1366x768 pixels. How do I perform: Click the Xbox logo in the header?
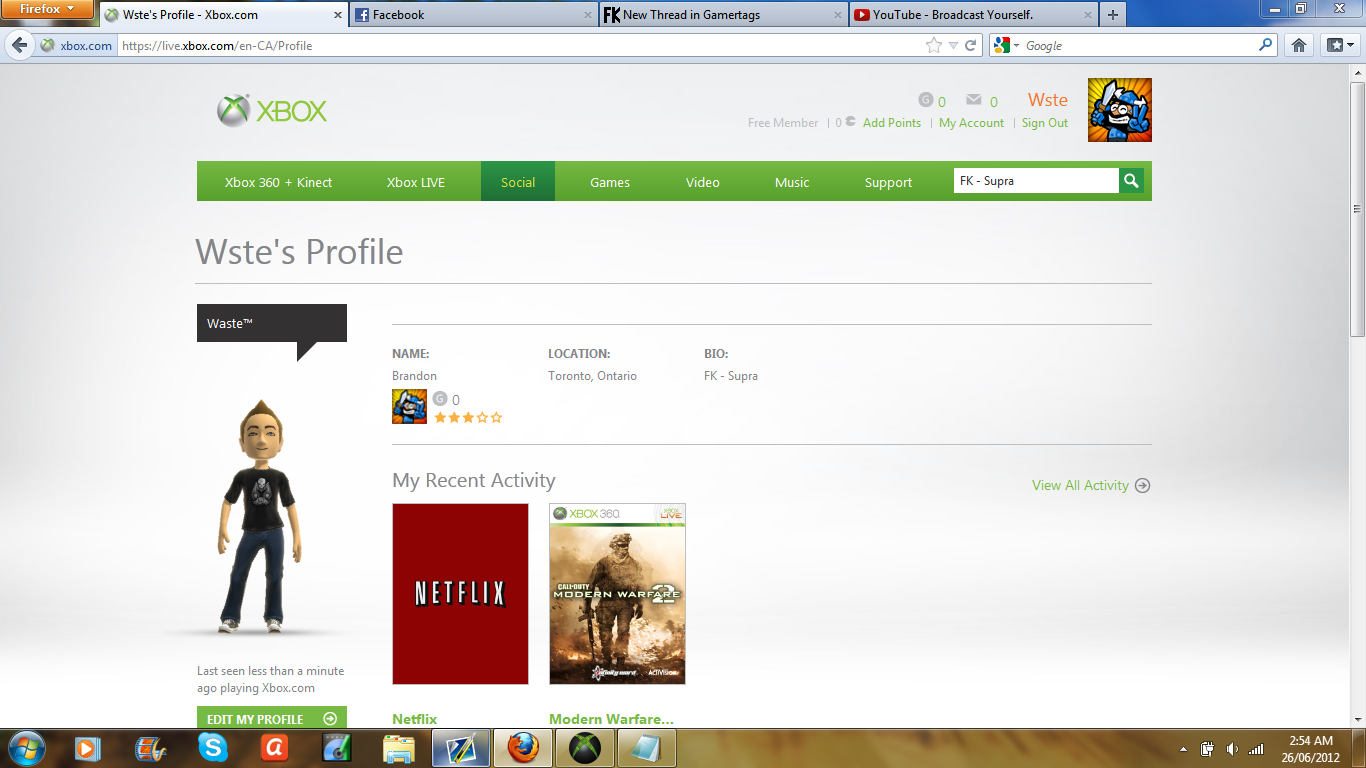tap(272, 110)
